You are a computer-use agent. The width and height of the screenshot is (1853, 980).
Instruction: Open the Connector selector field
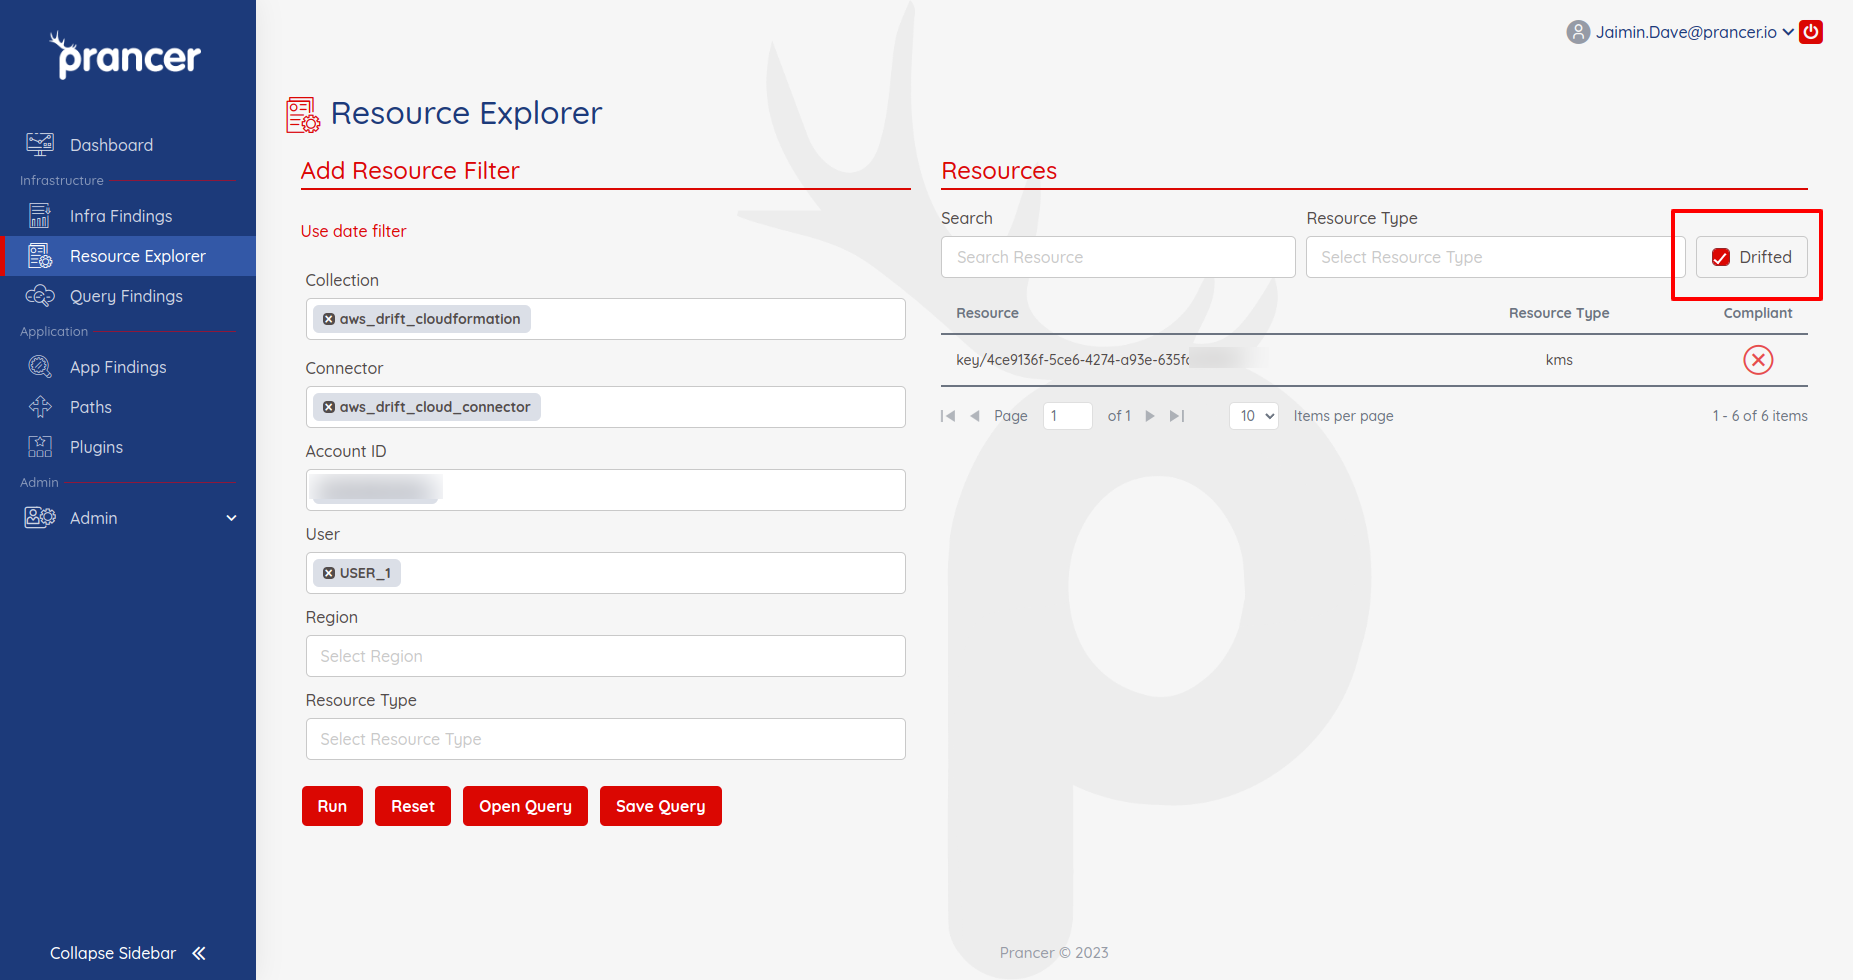point(606,407)
